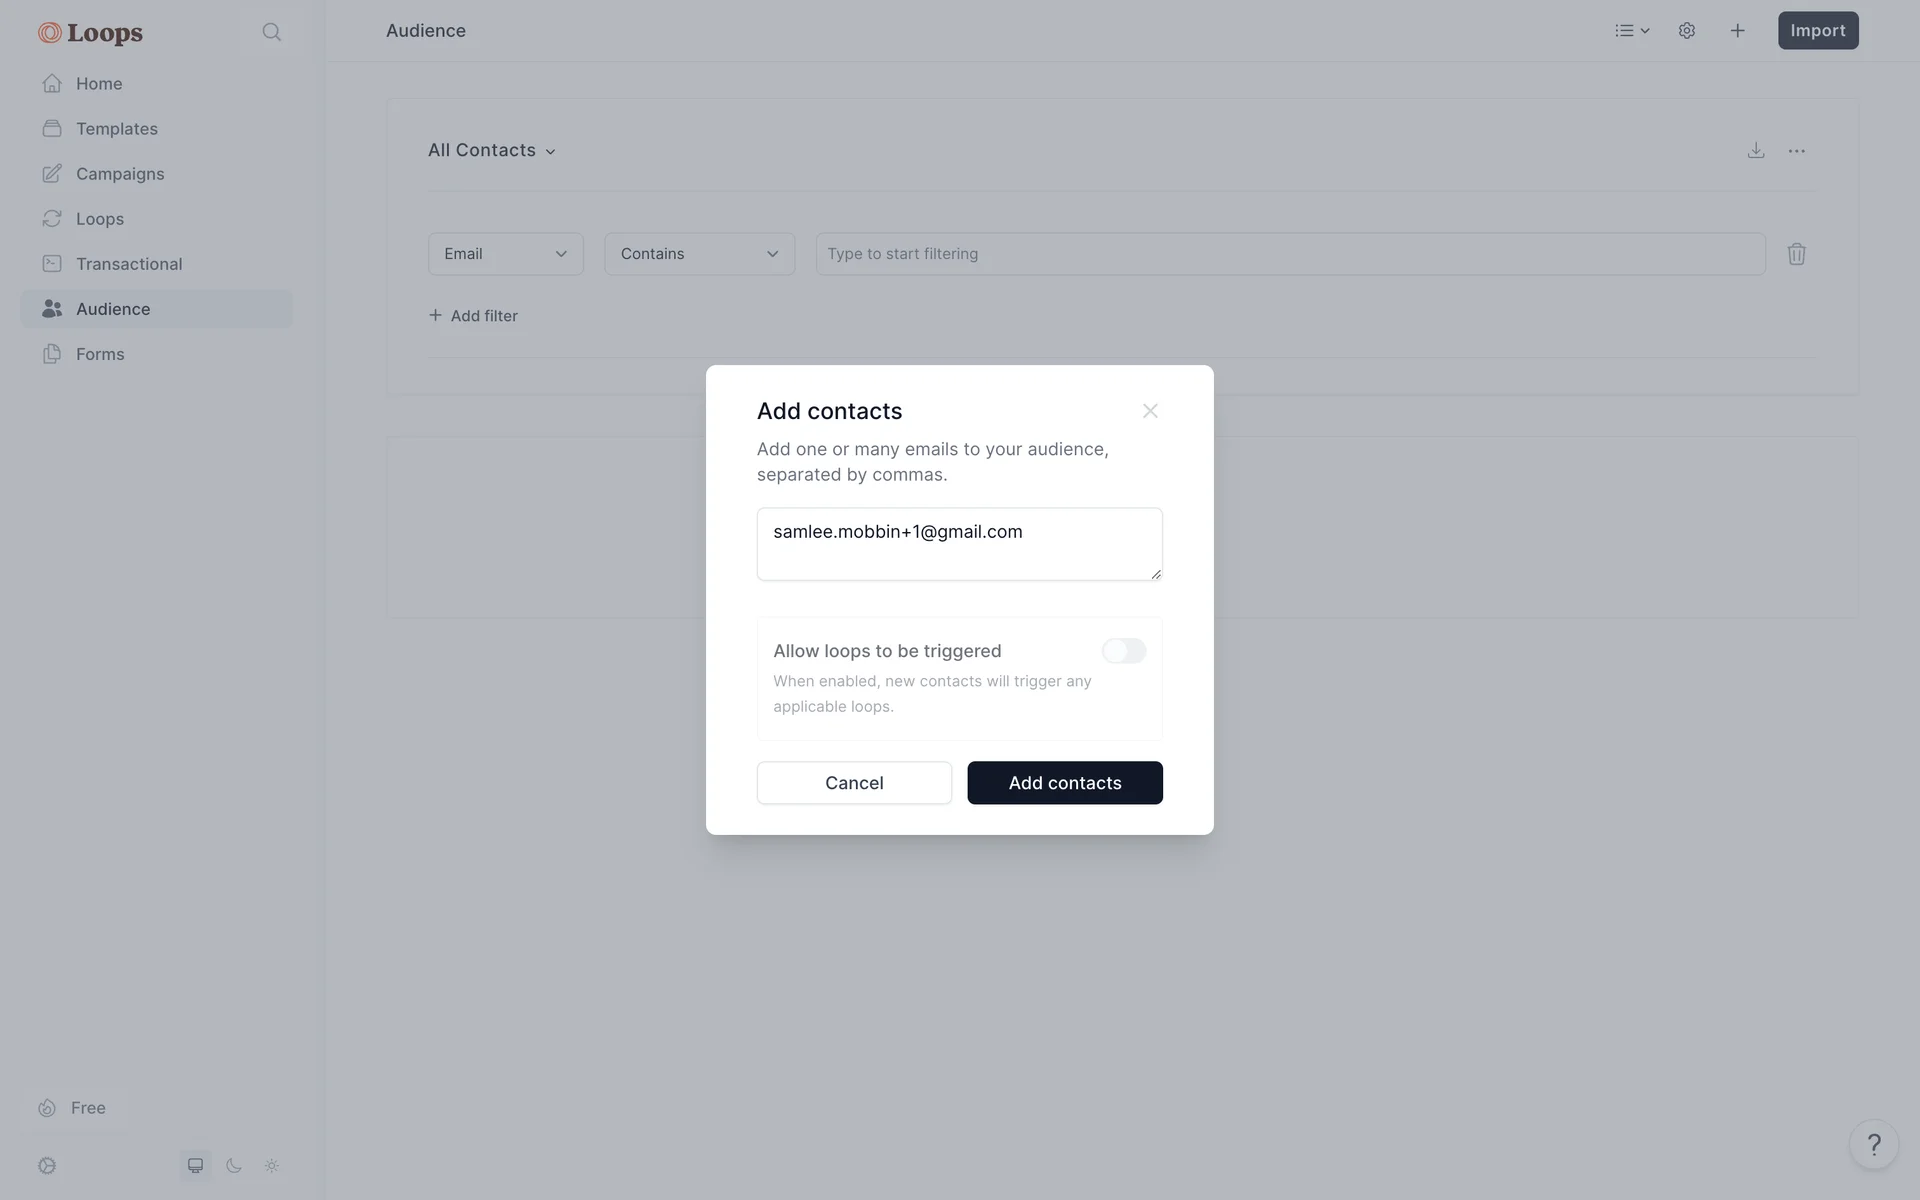Click Cancel in the dialog

coord(854,783)
